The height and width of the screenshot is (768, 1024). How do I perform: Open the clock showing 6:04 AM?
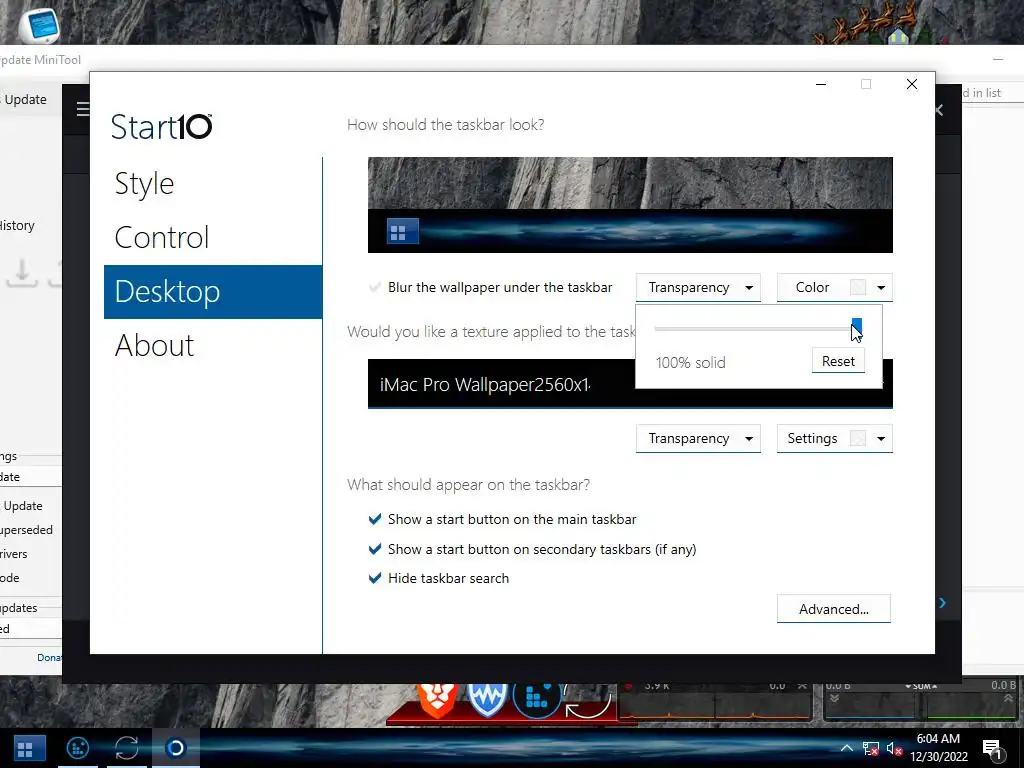pos(938,748)
